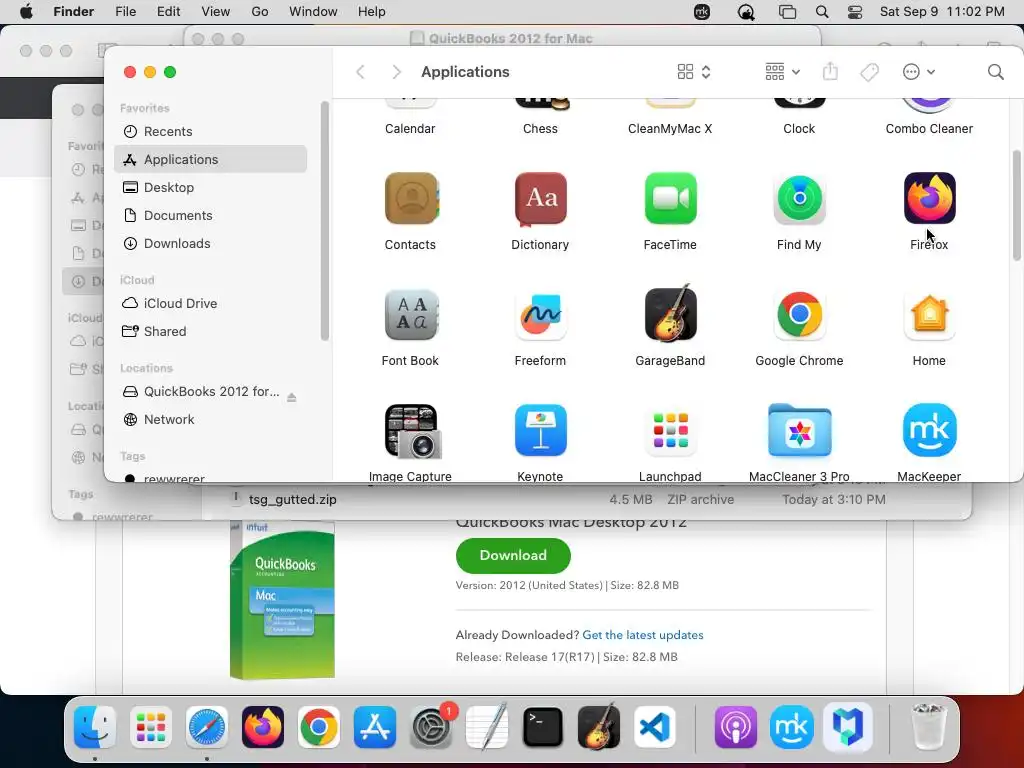Go back with the Finder back arrow
Image resolution: width=1024 pixels, height=768 pixels.
coord(360,72)
